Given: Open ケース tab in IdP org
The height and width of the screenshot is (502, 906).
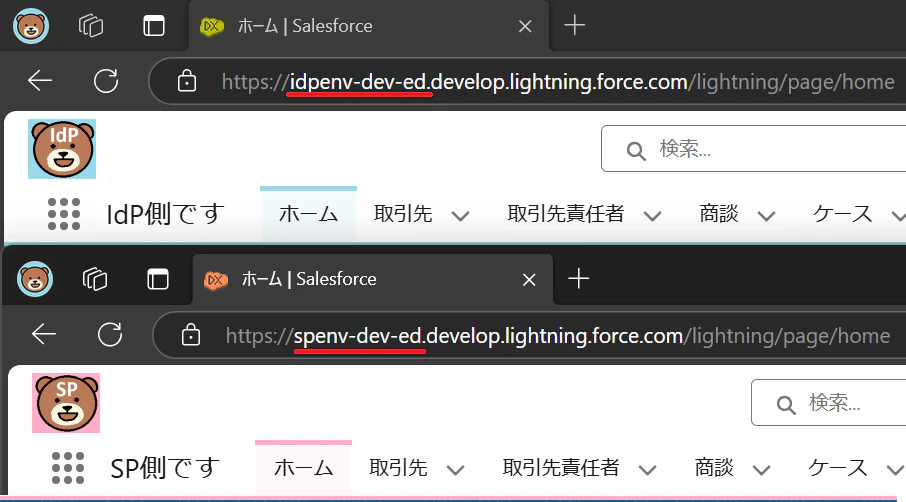Looking at the screenshot, I should click(842, 214).
